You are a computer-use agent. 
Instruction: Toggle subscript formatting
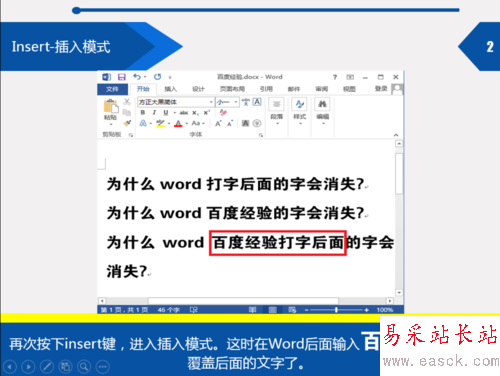tap(195, 113)
